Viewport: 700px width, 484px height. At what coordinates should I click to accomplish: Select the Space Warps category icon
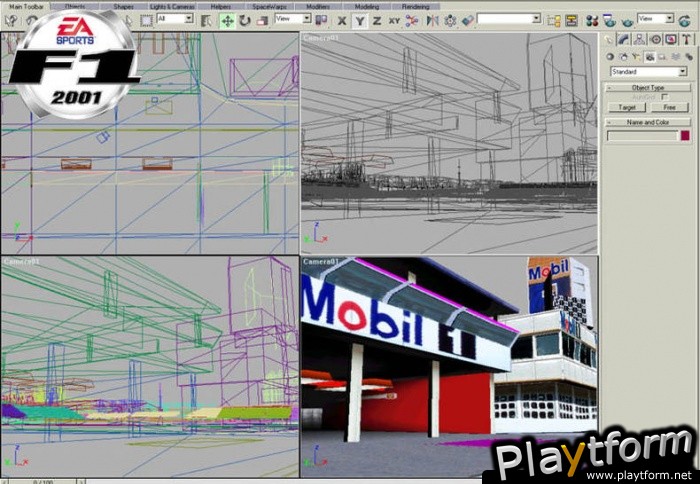[x=676, y=57]
